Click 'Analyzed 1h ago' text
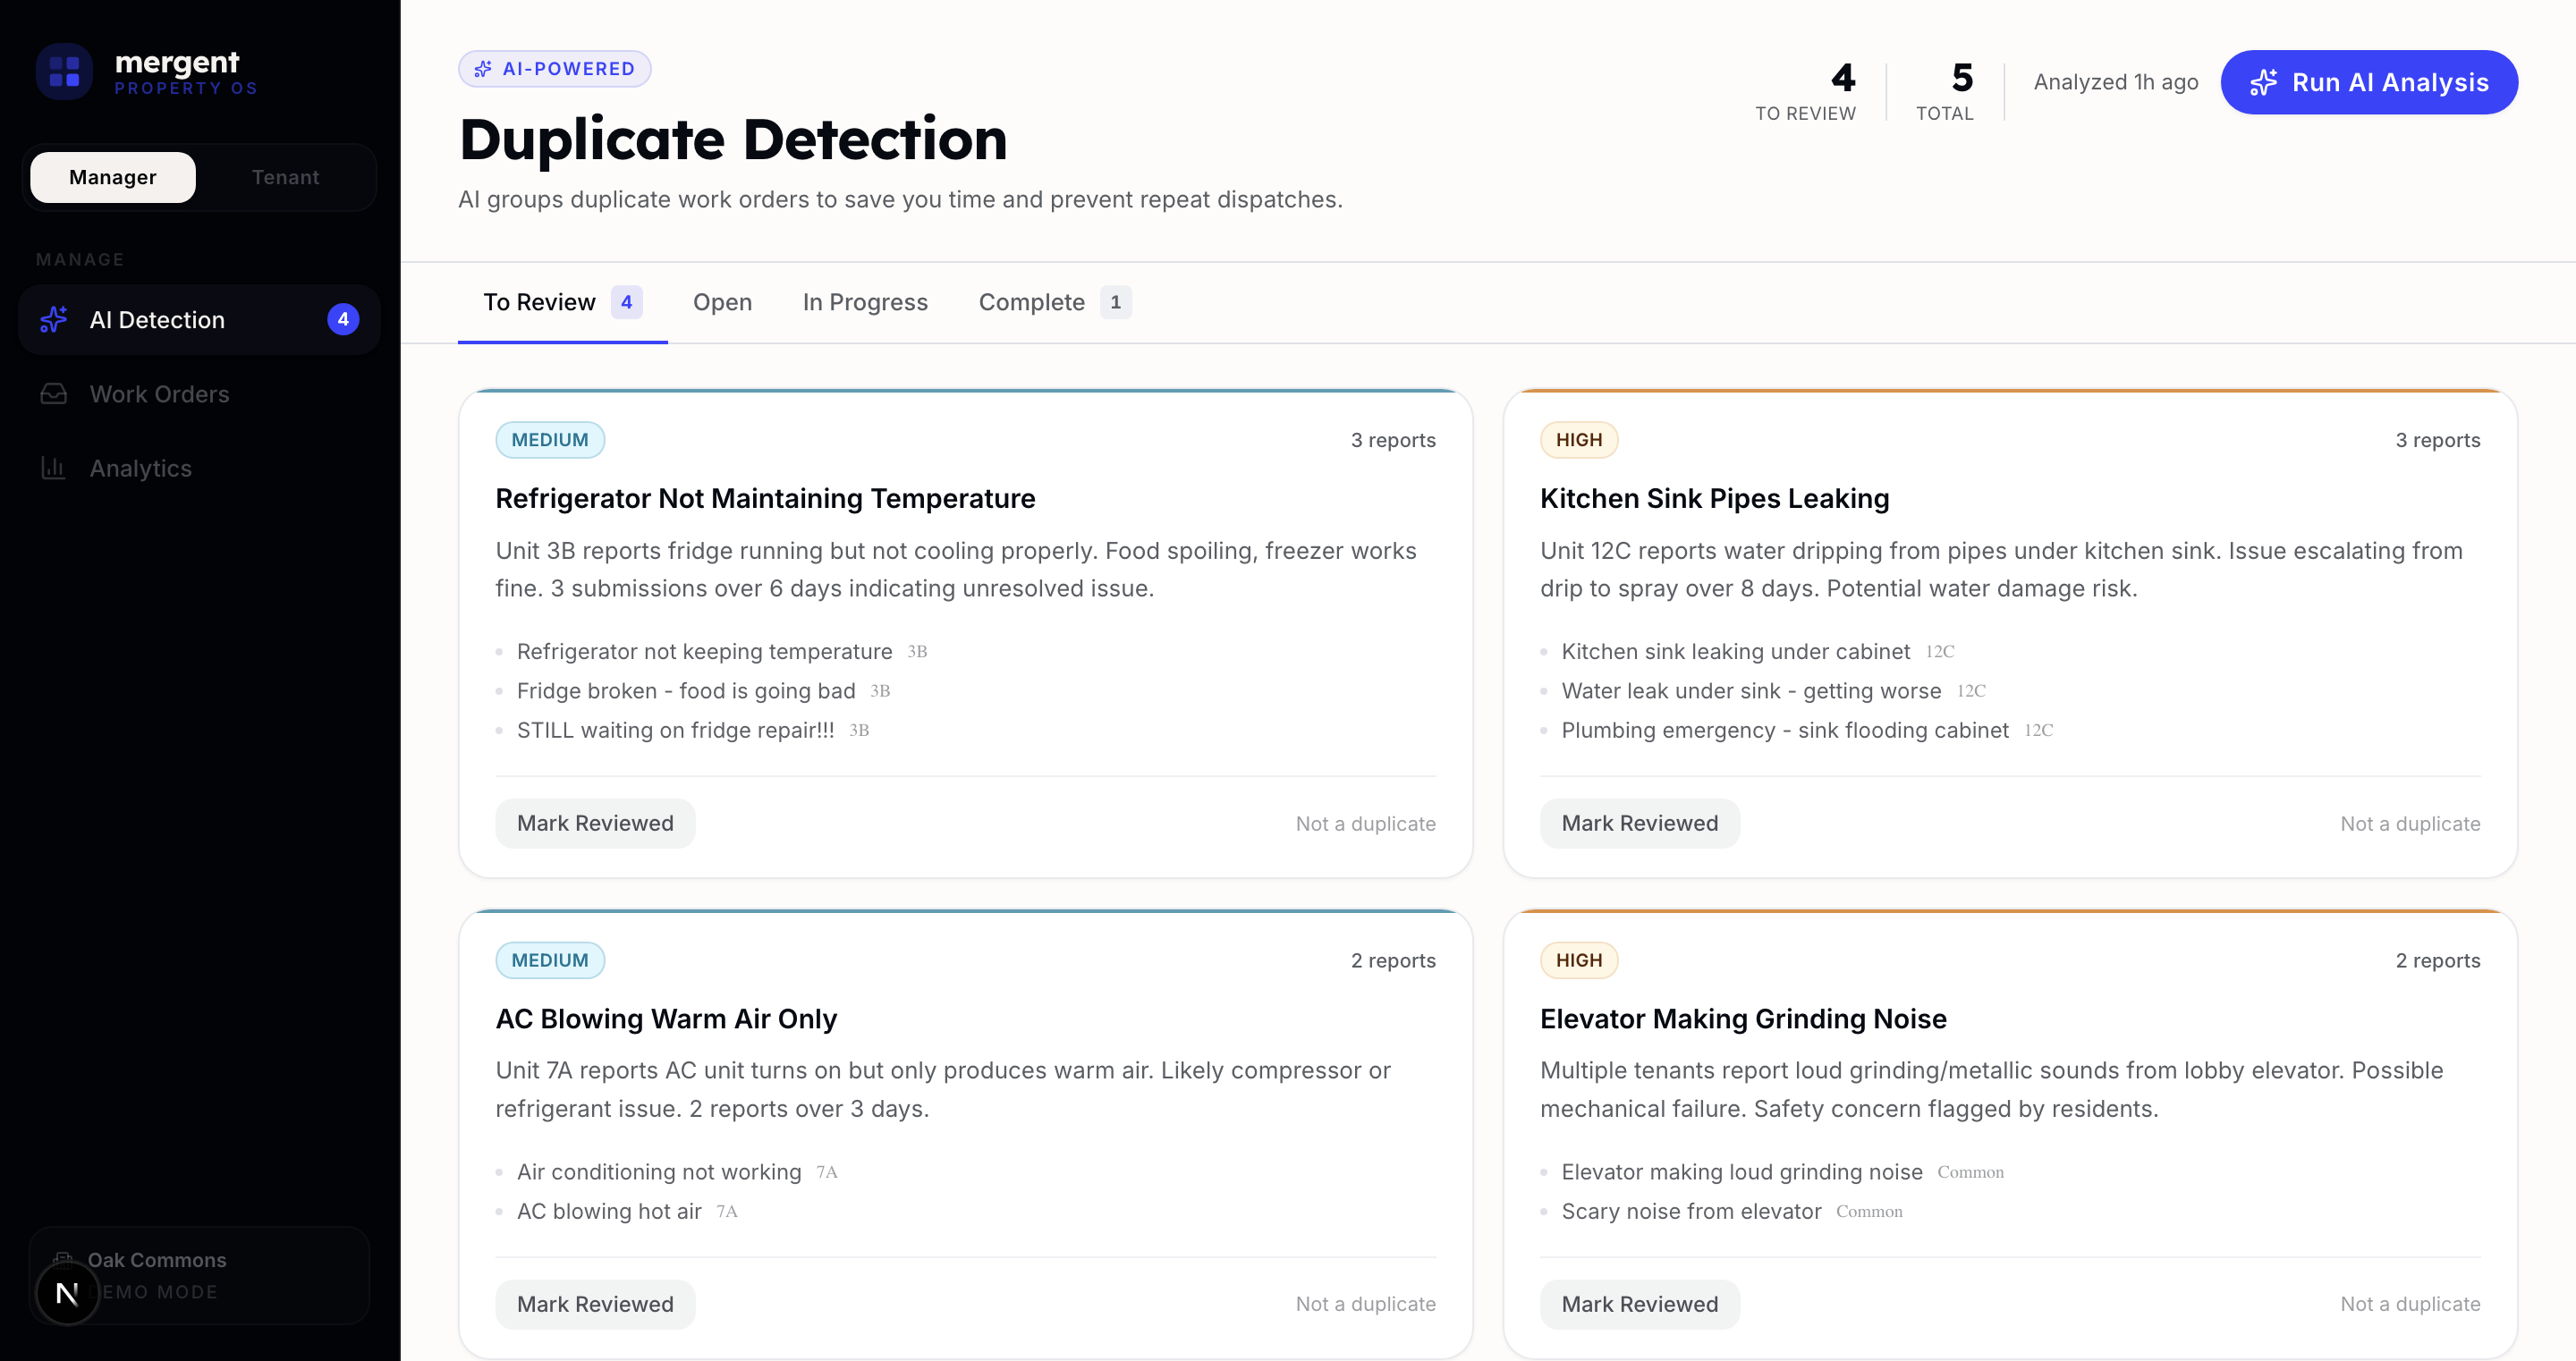Image resolution: width=2576 pixels, height=1361 pixels. click(x=2116, y=82)
